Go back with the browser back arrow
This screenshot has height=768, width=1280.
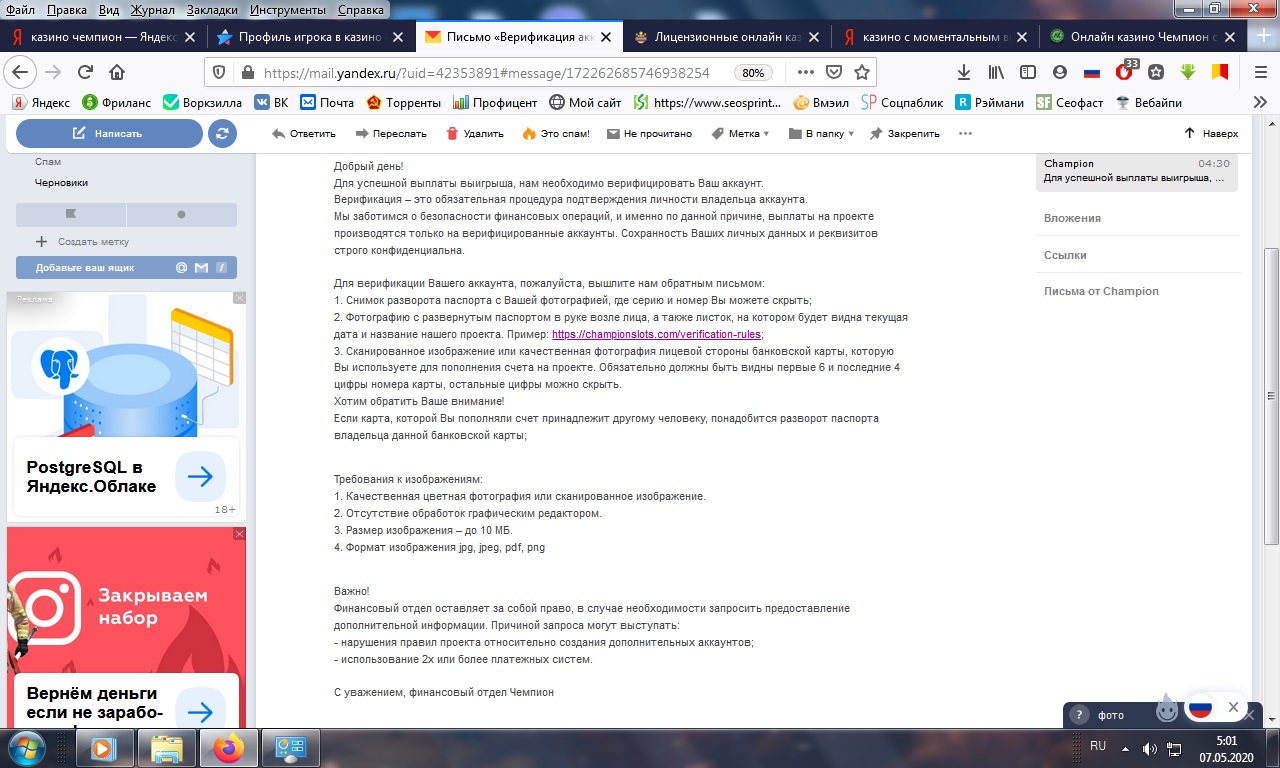pos(21,72)
